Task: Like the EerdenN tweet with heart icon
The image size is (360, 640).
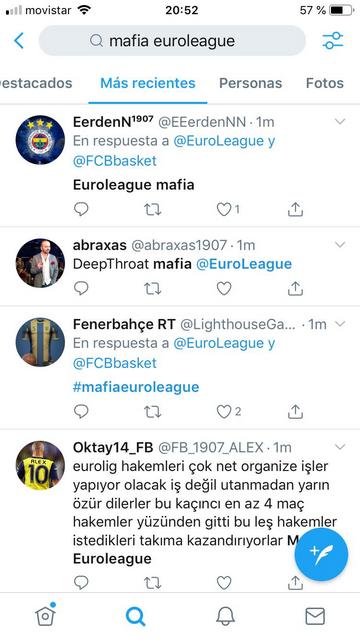Action: click(x=224, y=209)
